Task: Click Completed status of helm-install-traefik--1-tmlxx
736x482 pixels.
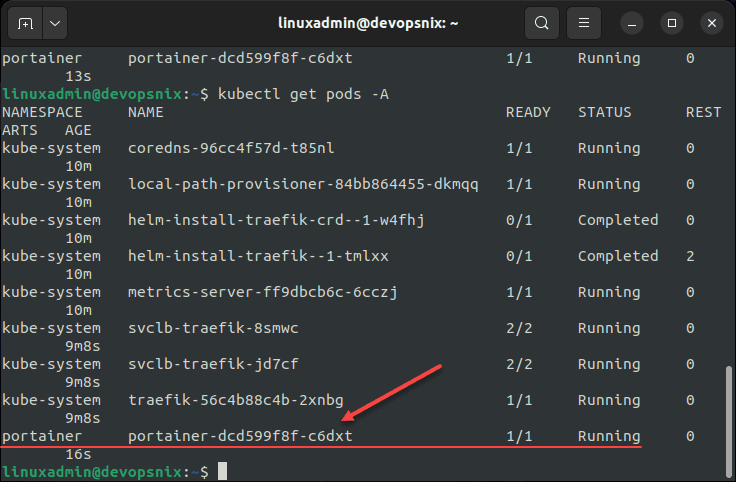Action: pyautogui.click(x=618, y=256)
